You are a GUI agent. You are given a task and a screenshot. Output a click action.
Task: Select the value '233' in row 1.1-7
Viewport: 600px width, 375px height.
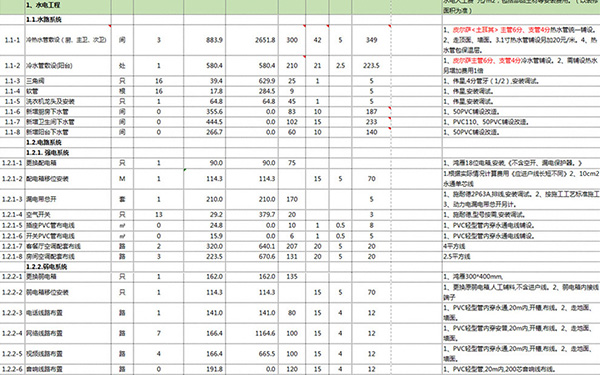click(371, 122)
